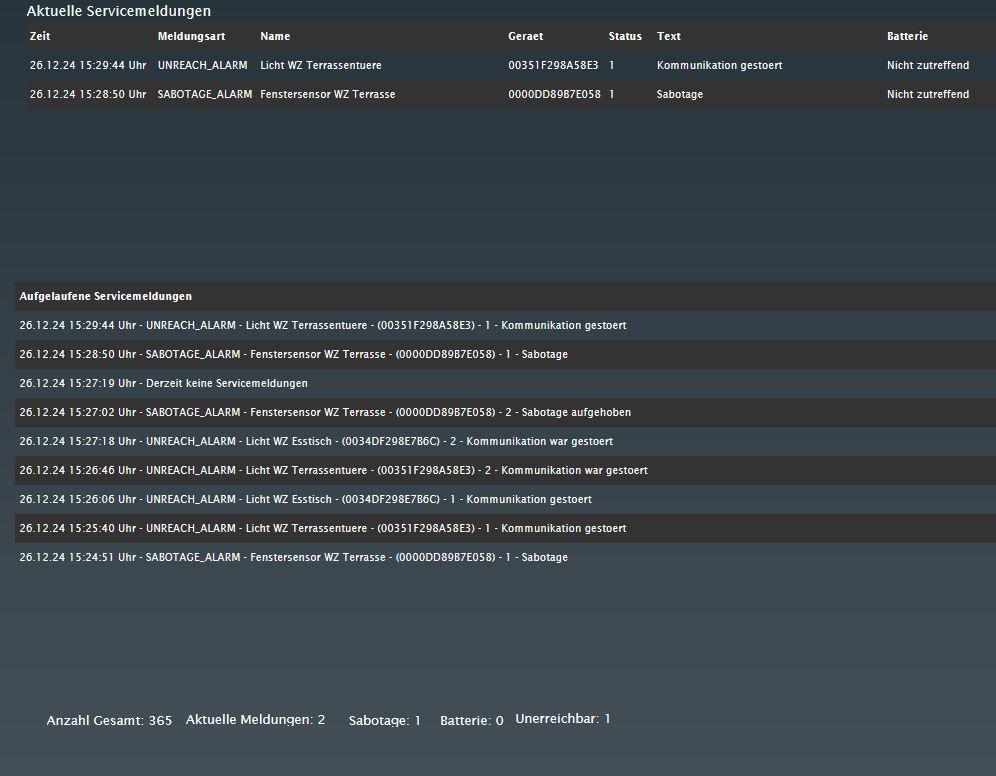The width and height of the screenshot is (996, 776).
Task: Click table name cell 'Fenstersensor WZ Terrasse'
Action: pos(328,95)
